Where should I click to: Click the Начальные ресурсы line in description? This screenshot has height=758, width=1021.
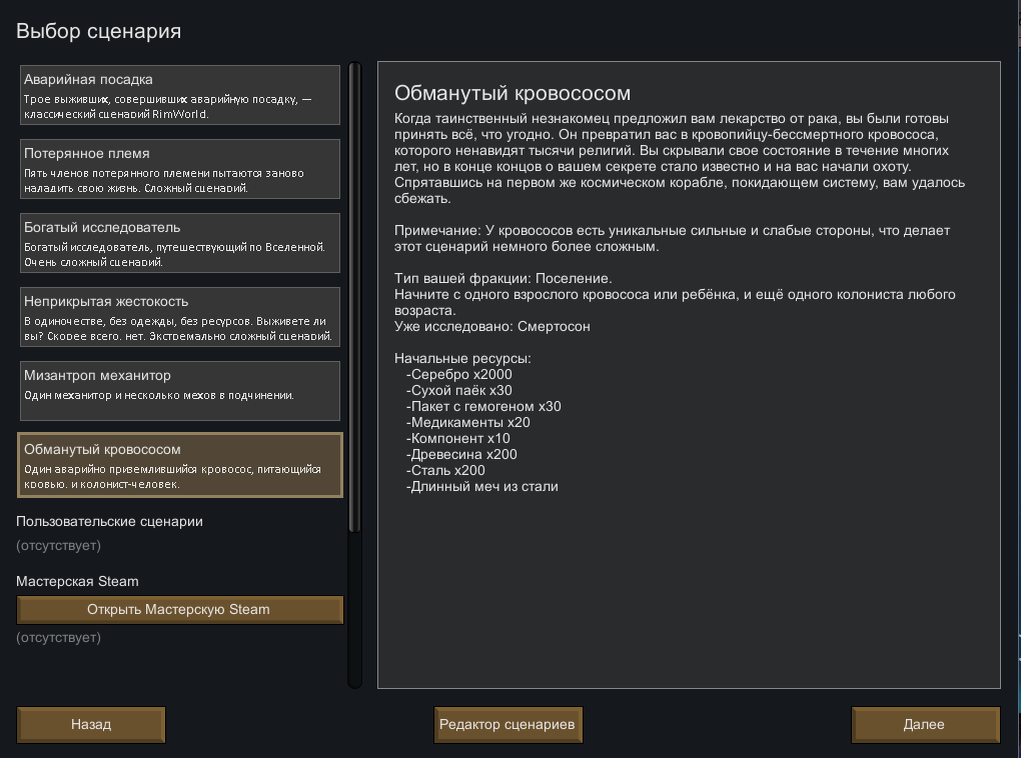point(462,358)
